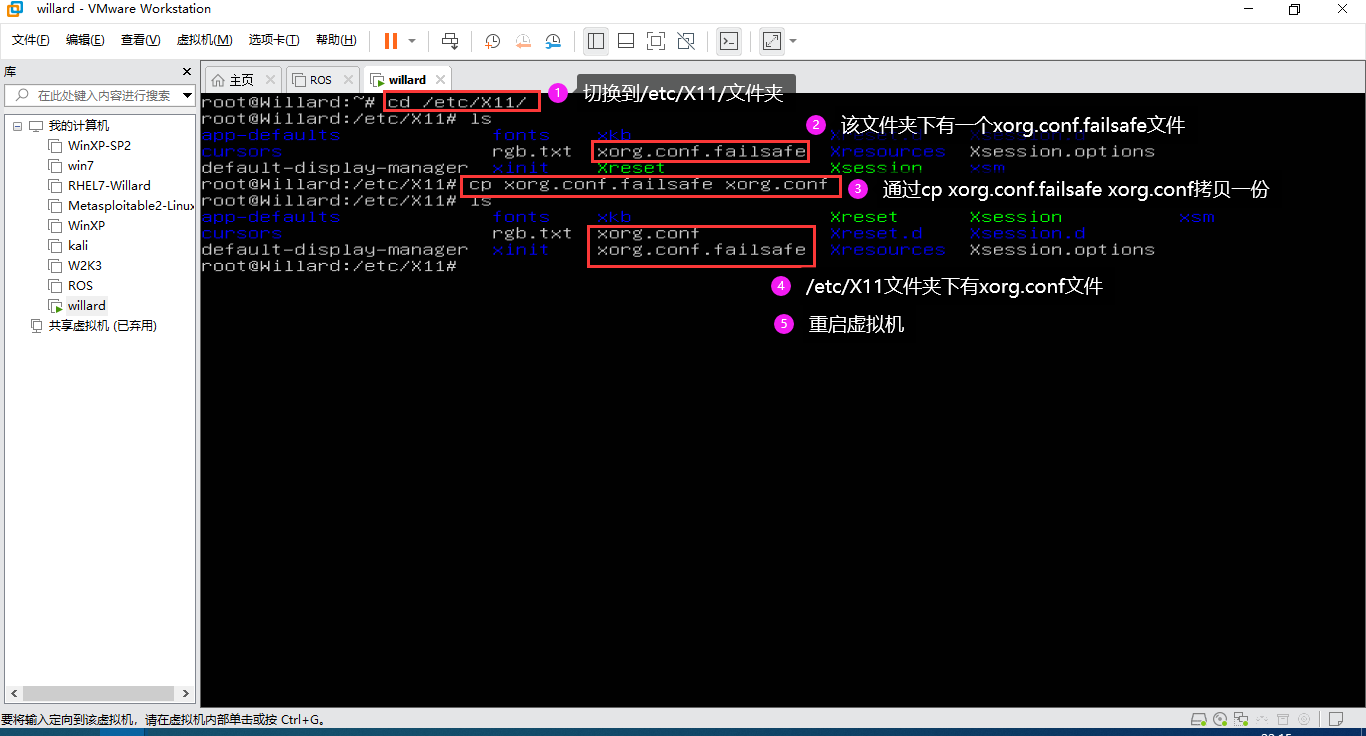Click the sound card status icon
Screen dimensions: 1366x736
(x=1304, y=719)
